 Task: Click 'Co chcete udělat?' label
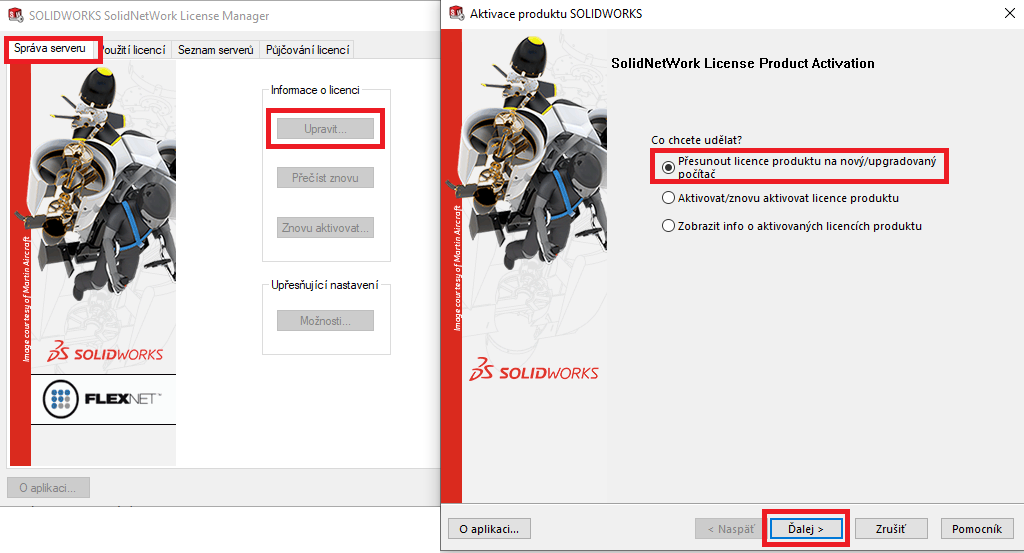click(x=696, y=140)
